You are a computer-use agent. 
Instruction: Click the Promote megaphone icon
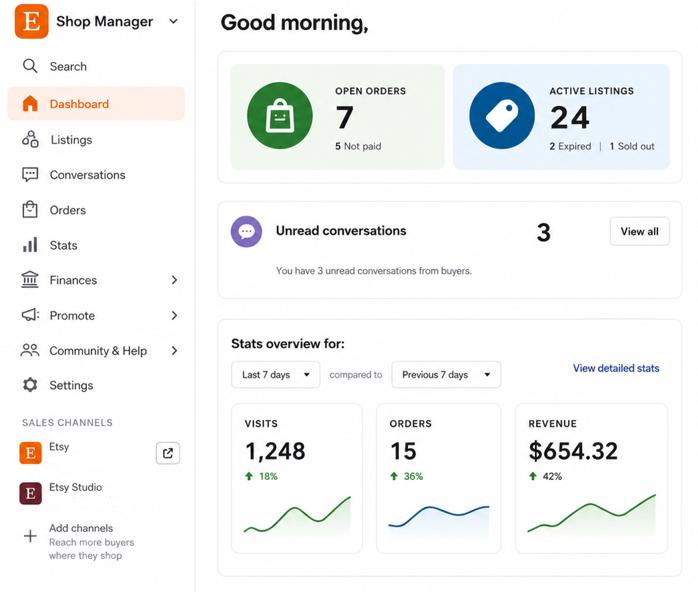pyautogui.click(x=30, y=315)
